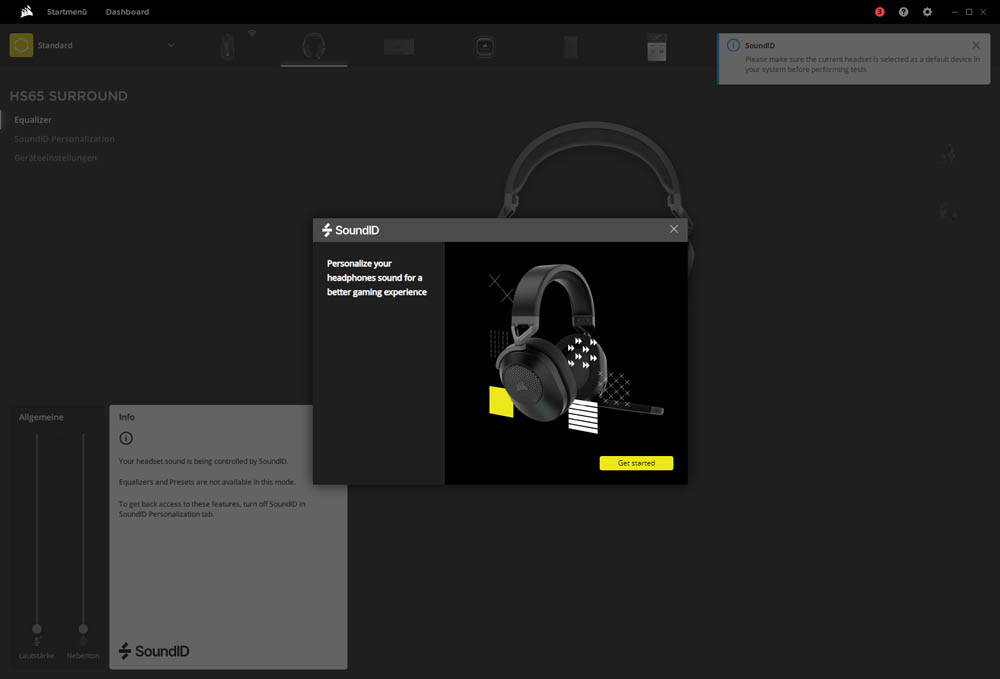Click the Corsair sails logo
Viewport: 1000px width, 679px height.
pyautogui.click(x=26, y=11)
